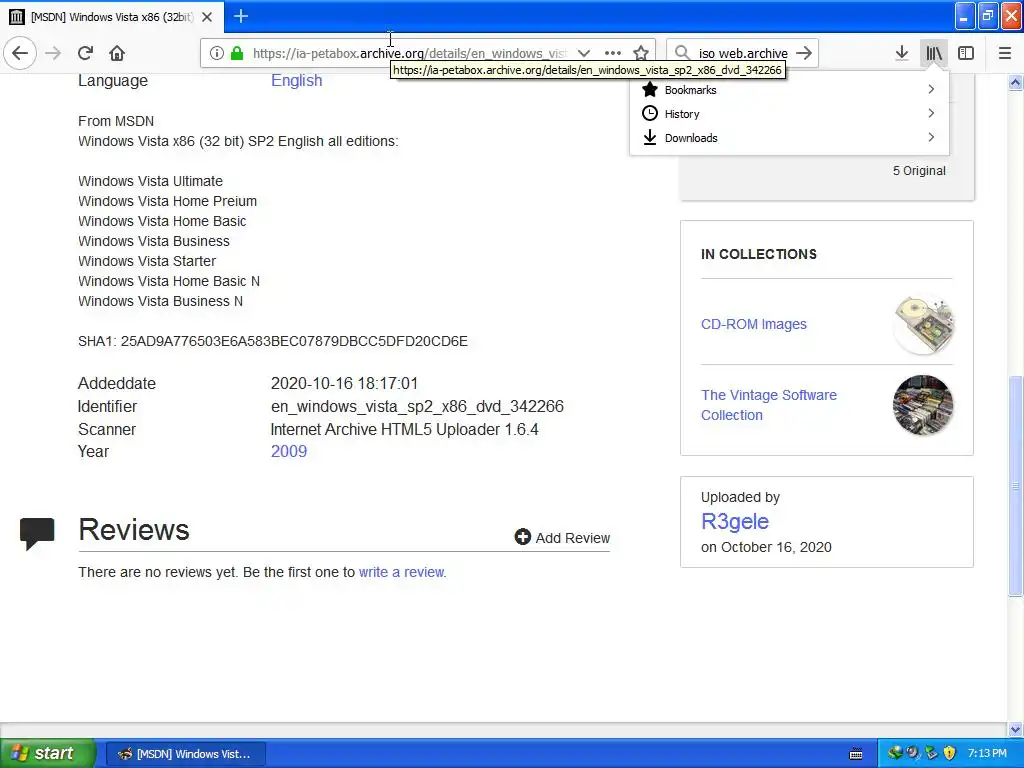Click the forward navigation arrow
The image size is (1024, 768).
pyautogui.click(x=53, y=53)
